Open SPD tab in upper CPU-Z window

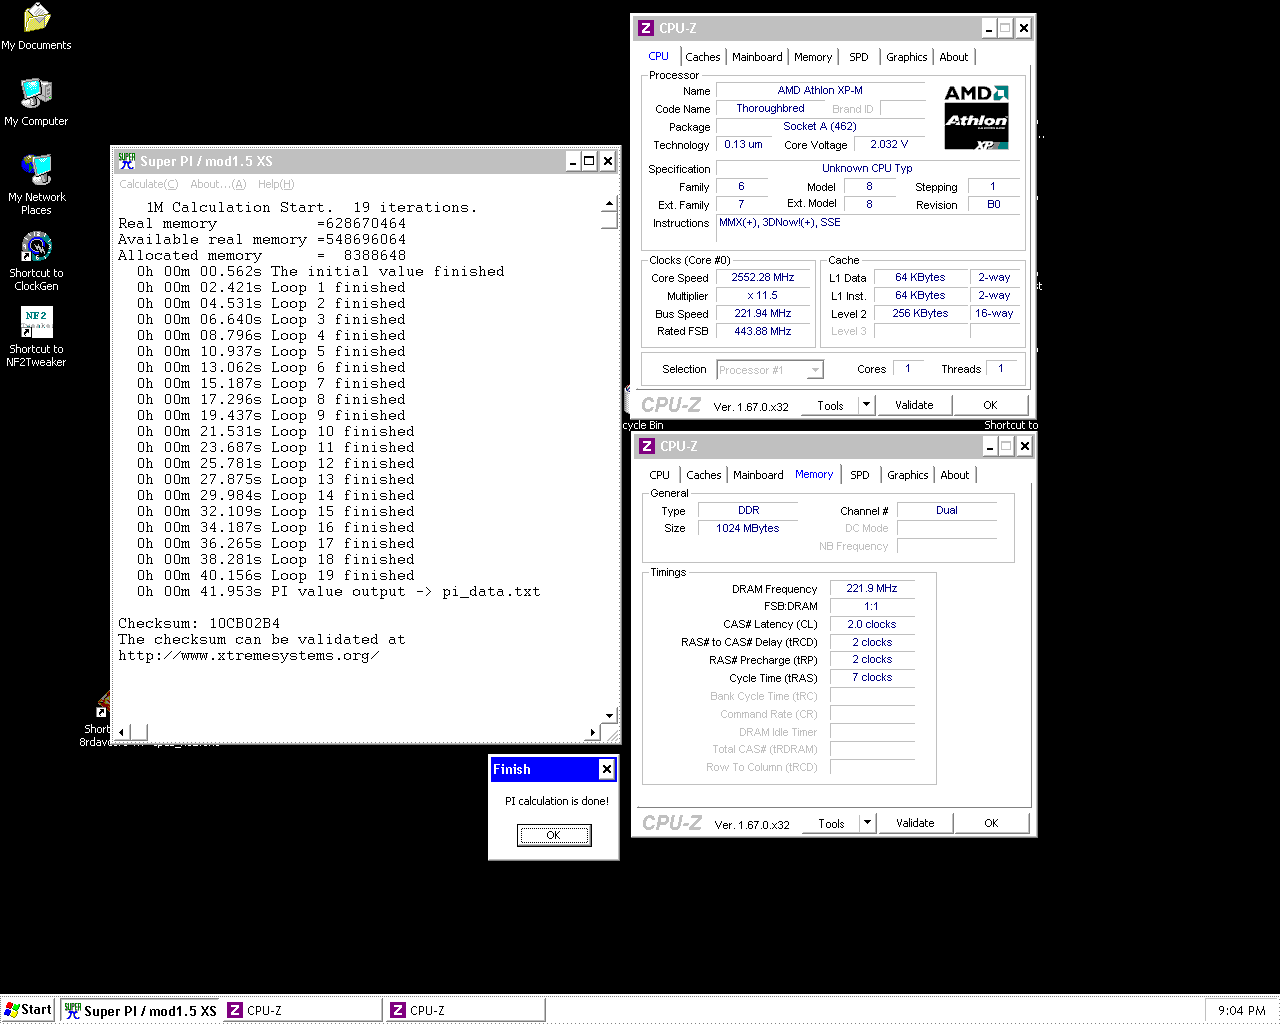click(x=859, y=57)
